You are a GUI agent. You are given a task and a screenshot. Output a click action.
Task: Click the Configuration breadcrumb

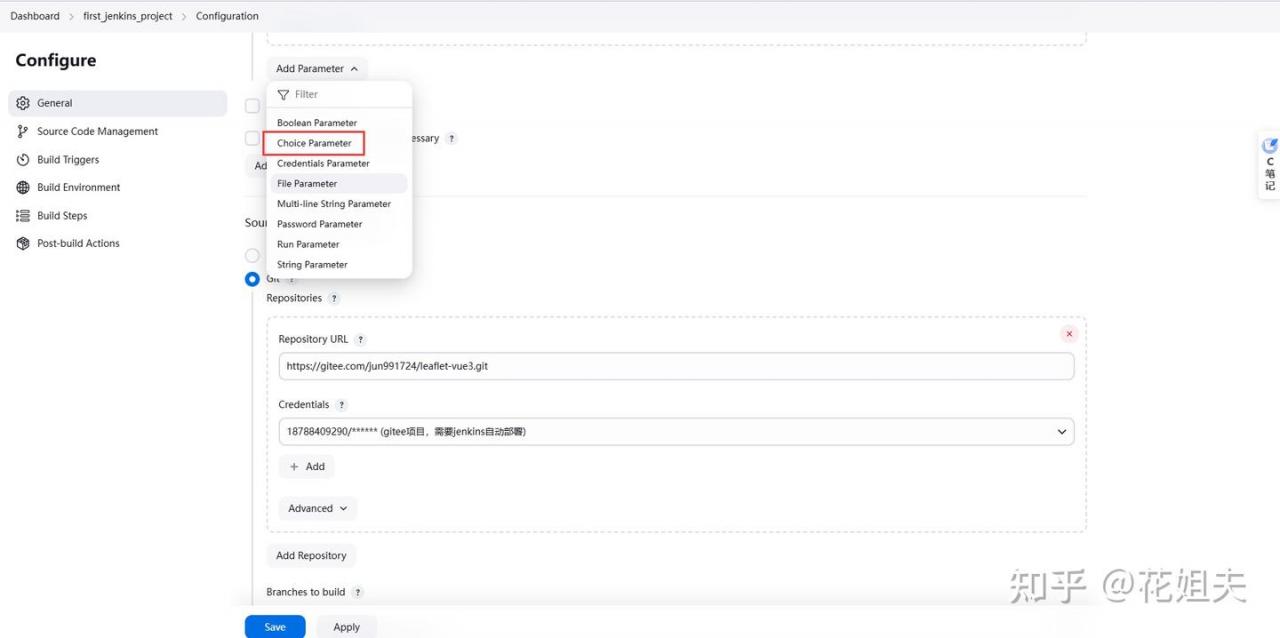[227, 16]
